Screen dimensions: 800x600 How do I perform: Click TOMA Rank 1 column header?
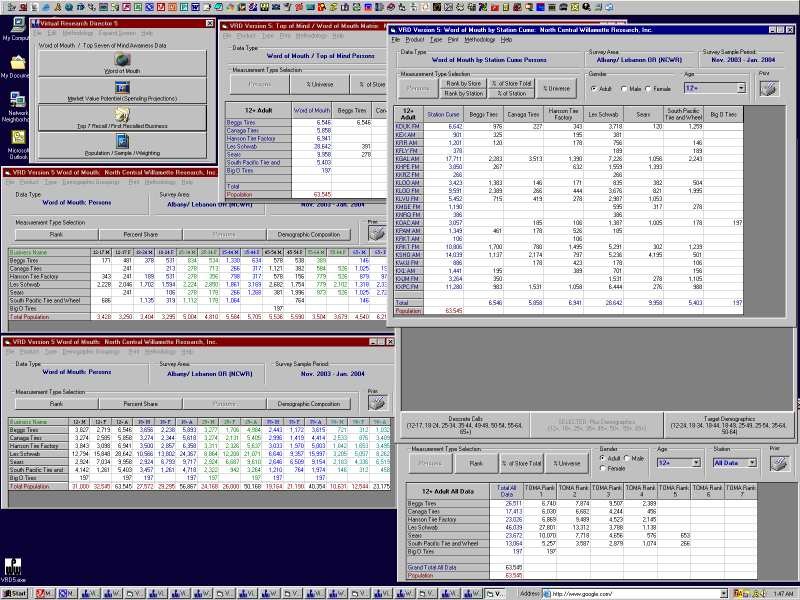tap(539, 491)
